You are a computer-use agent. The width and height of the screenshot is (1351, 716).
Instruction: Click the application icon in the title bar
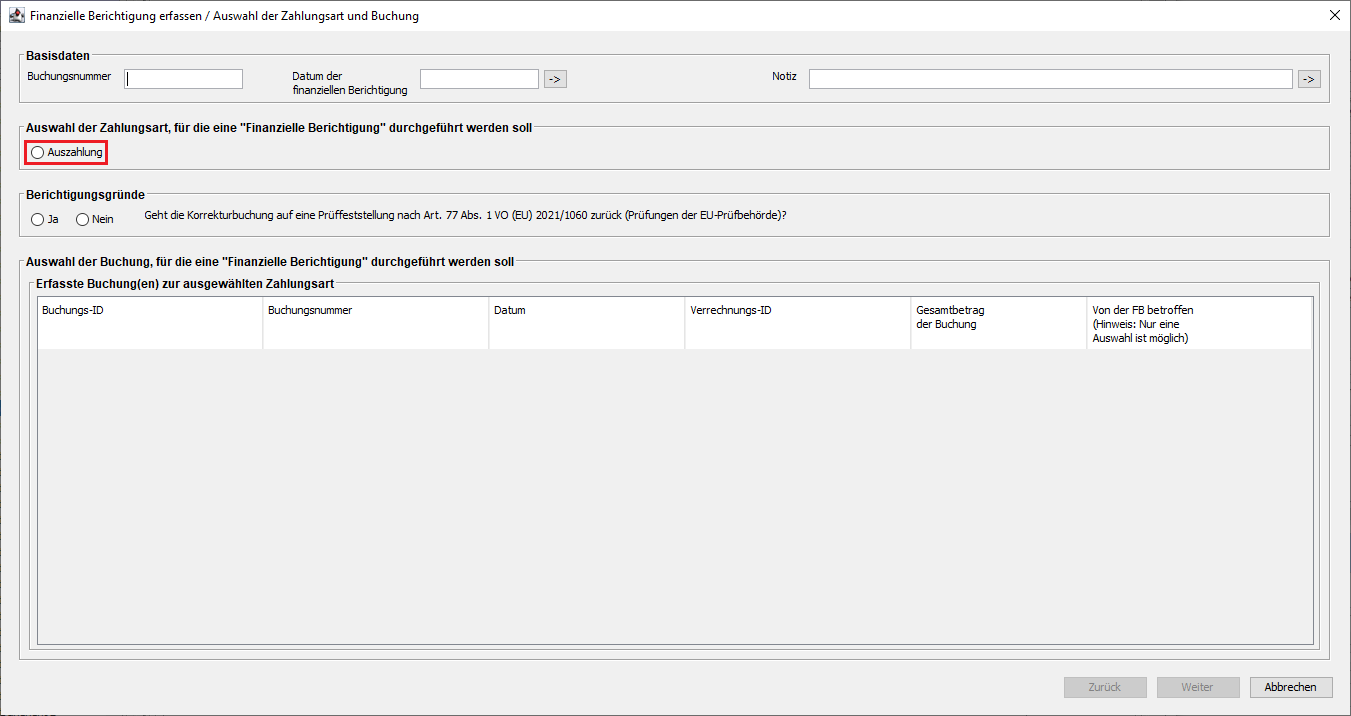pyautogui.click(x=16, y=16)
